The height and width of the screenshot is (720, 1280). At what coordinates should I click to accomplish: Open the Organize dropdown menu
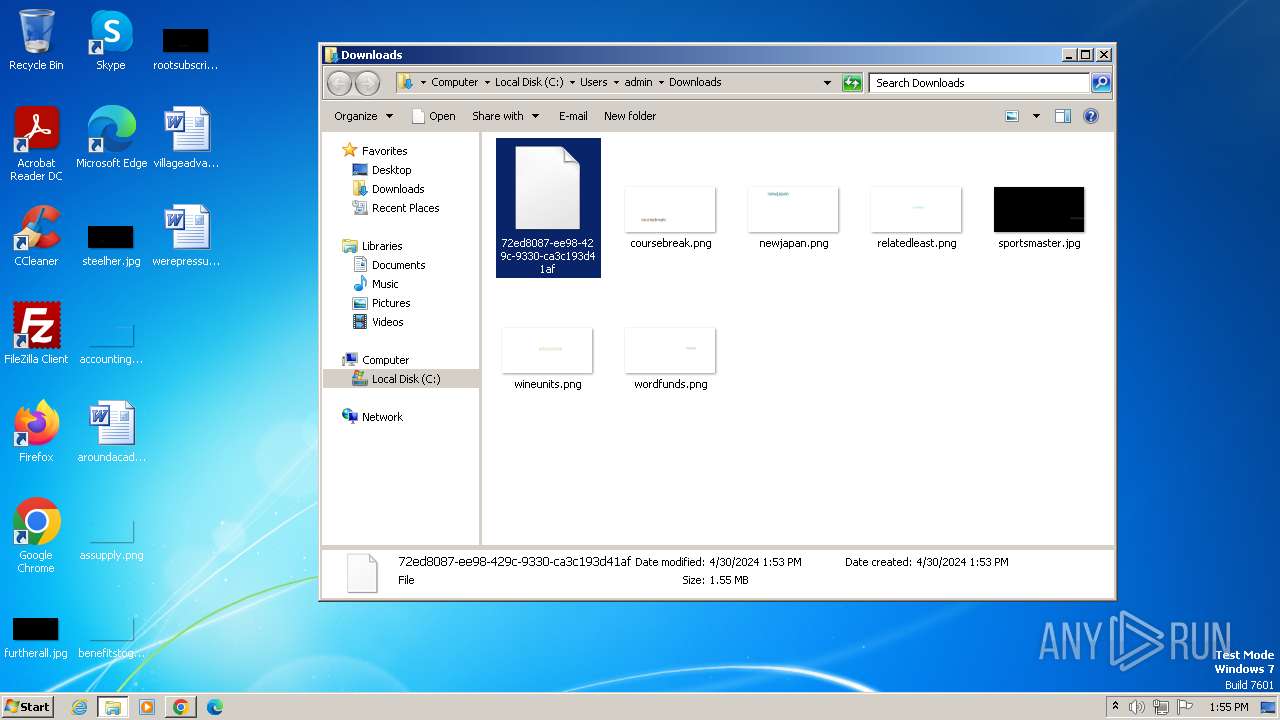pyautogui.click(x=364, y=116)
